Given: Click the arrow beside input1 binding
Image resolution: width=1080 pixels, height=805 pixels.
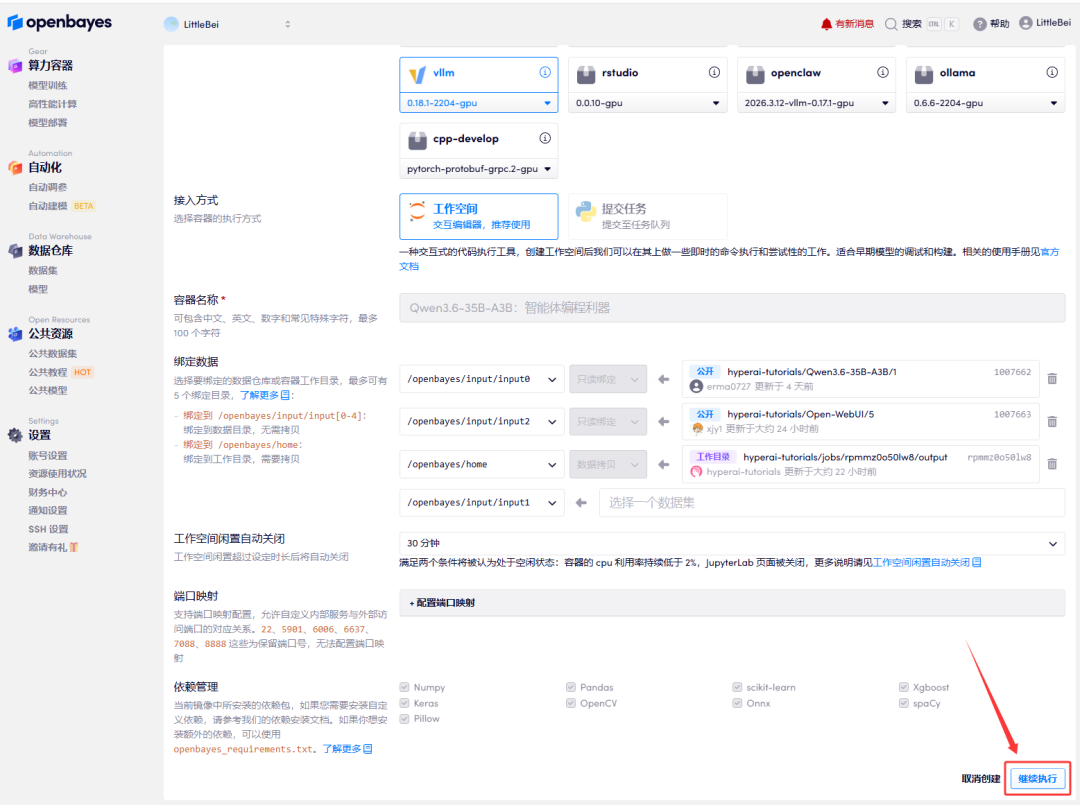Looking at the screenshot, I should (x=581, y=503).
